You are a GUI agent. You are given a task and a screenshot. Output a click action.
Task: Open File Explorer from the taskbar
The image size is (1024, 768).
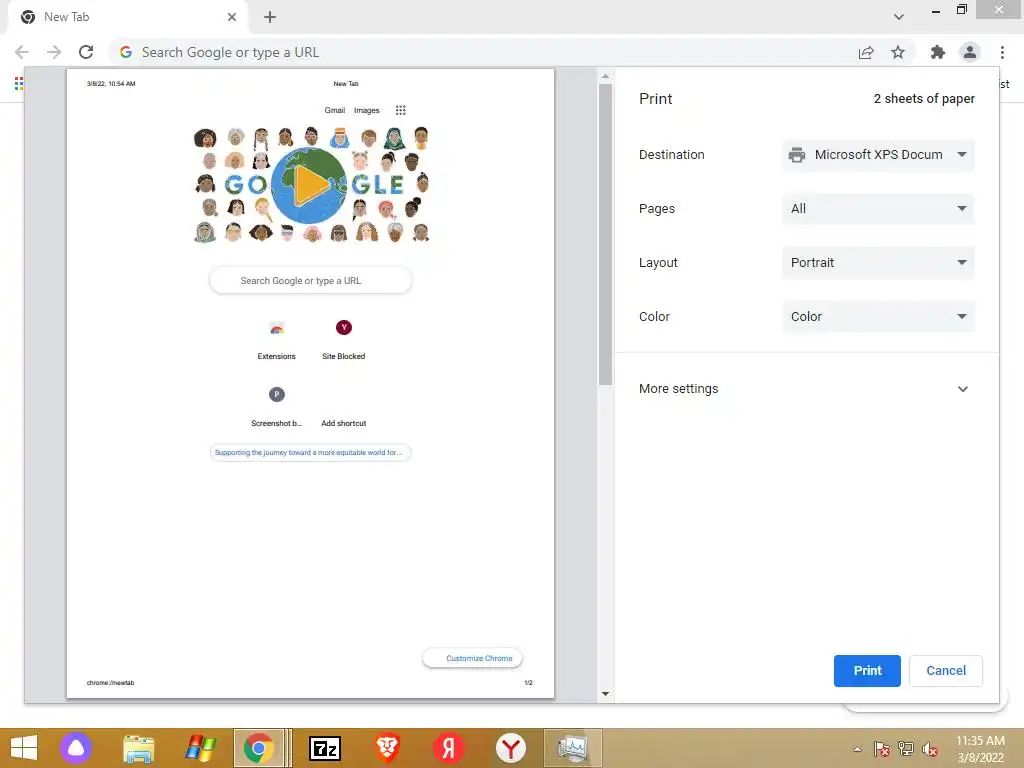tap(139, 748)
